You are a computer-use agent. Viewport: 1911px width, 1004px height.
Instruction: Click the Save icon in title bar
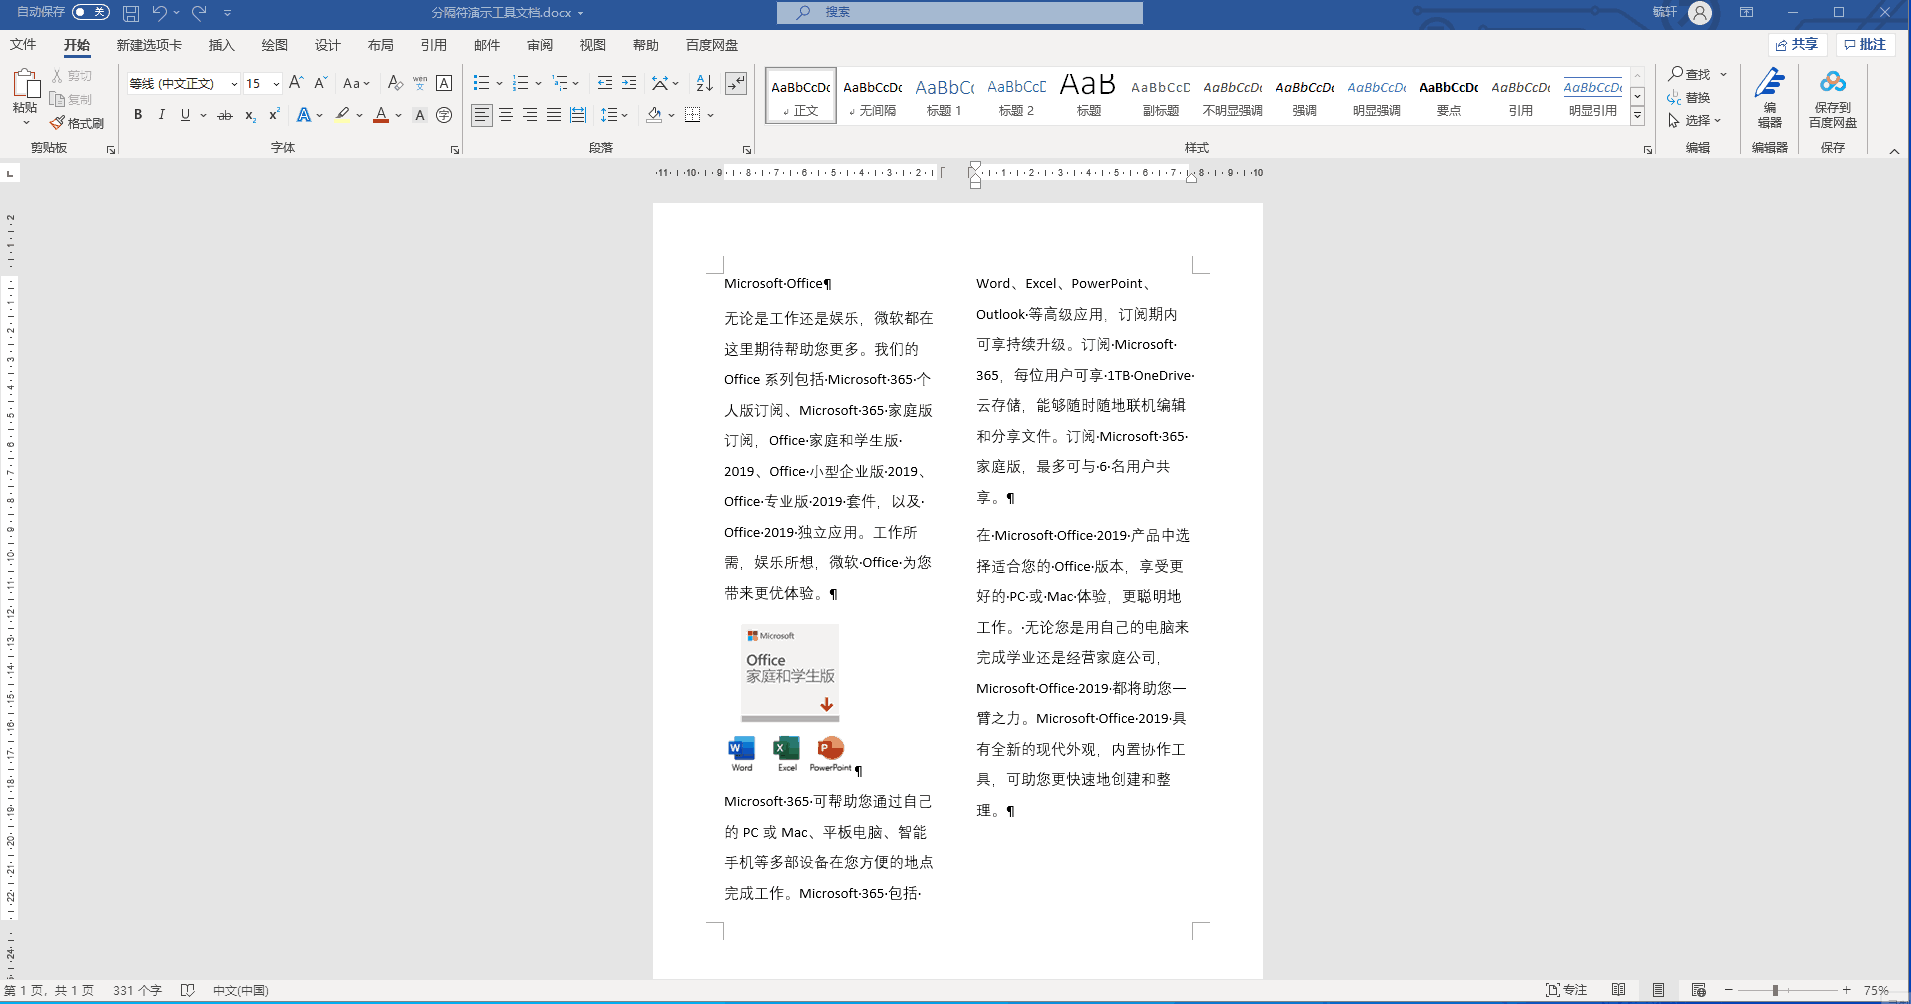(x=131, y=13)
